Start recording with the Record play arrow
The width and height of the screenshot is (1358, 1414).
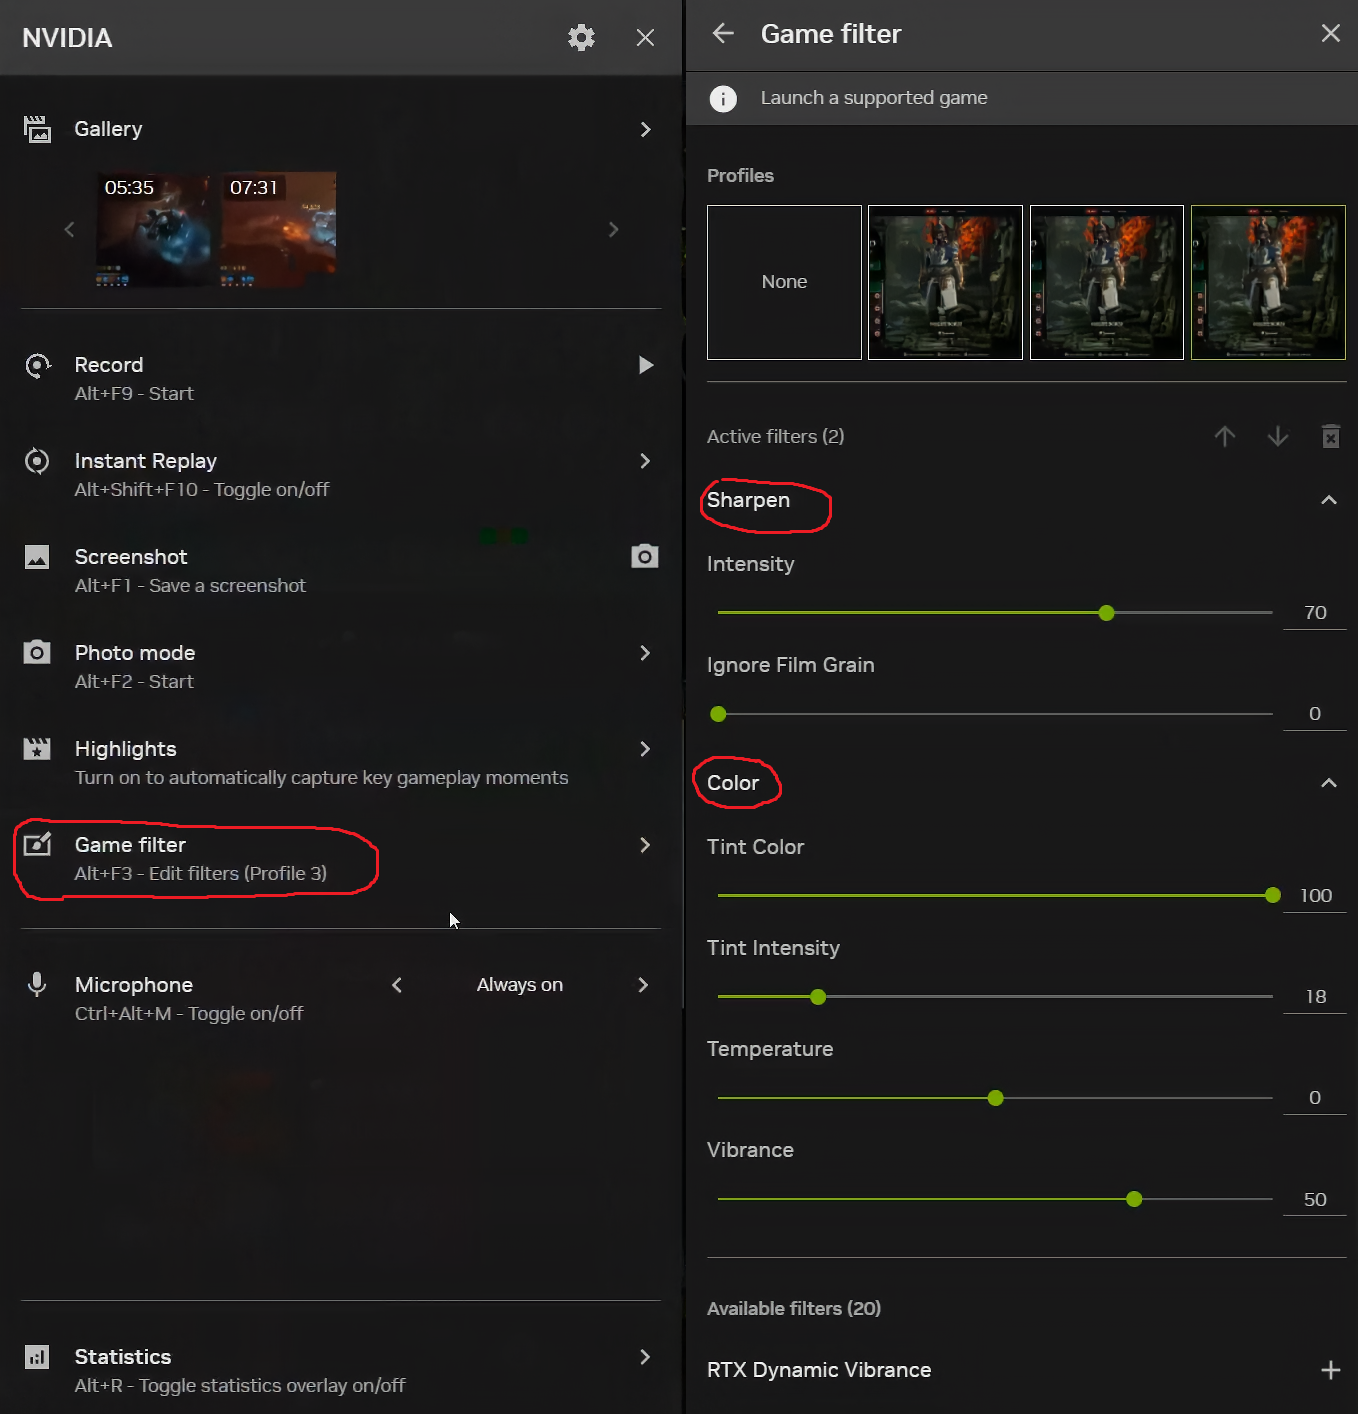[x=646, y=365]
